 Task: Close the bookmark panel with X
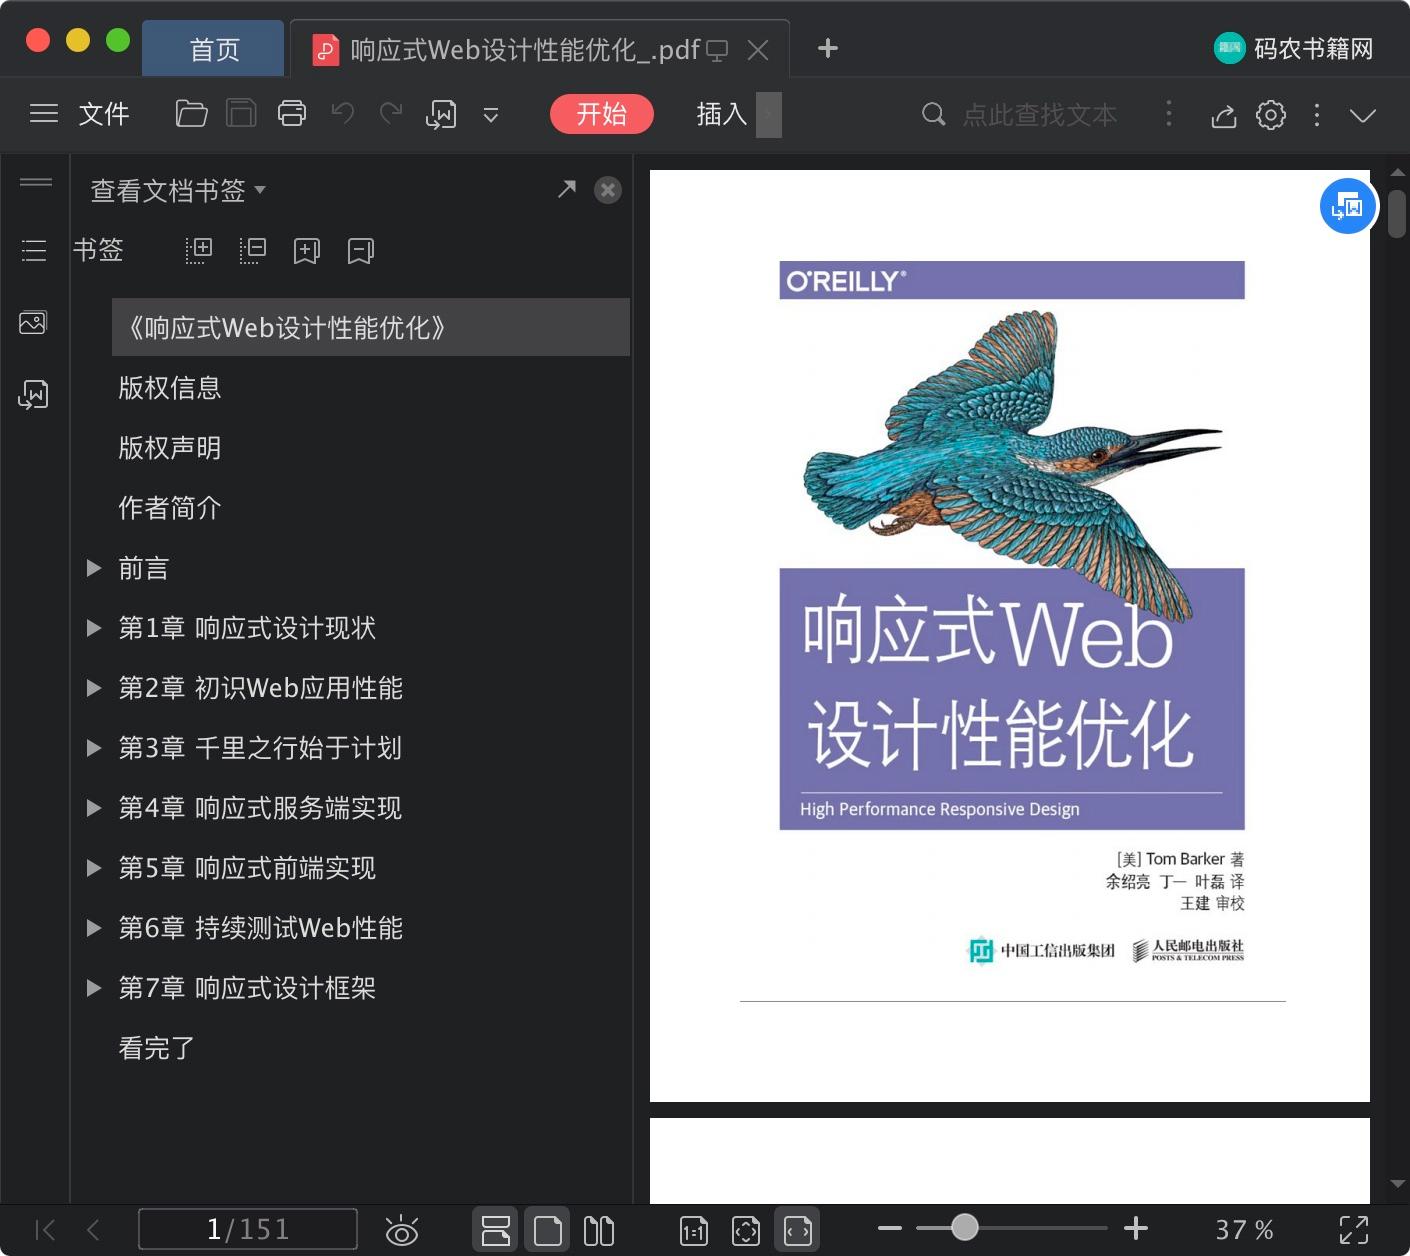(x=608, y=190)
